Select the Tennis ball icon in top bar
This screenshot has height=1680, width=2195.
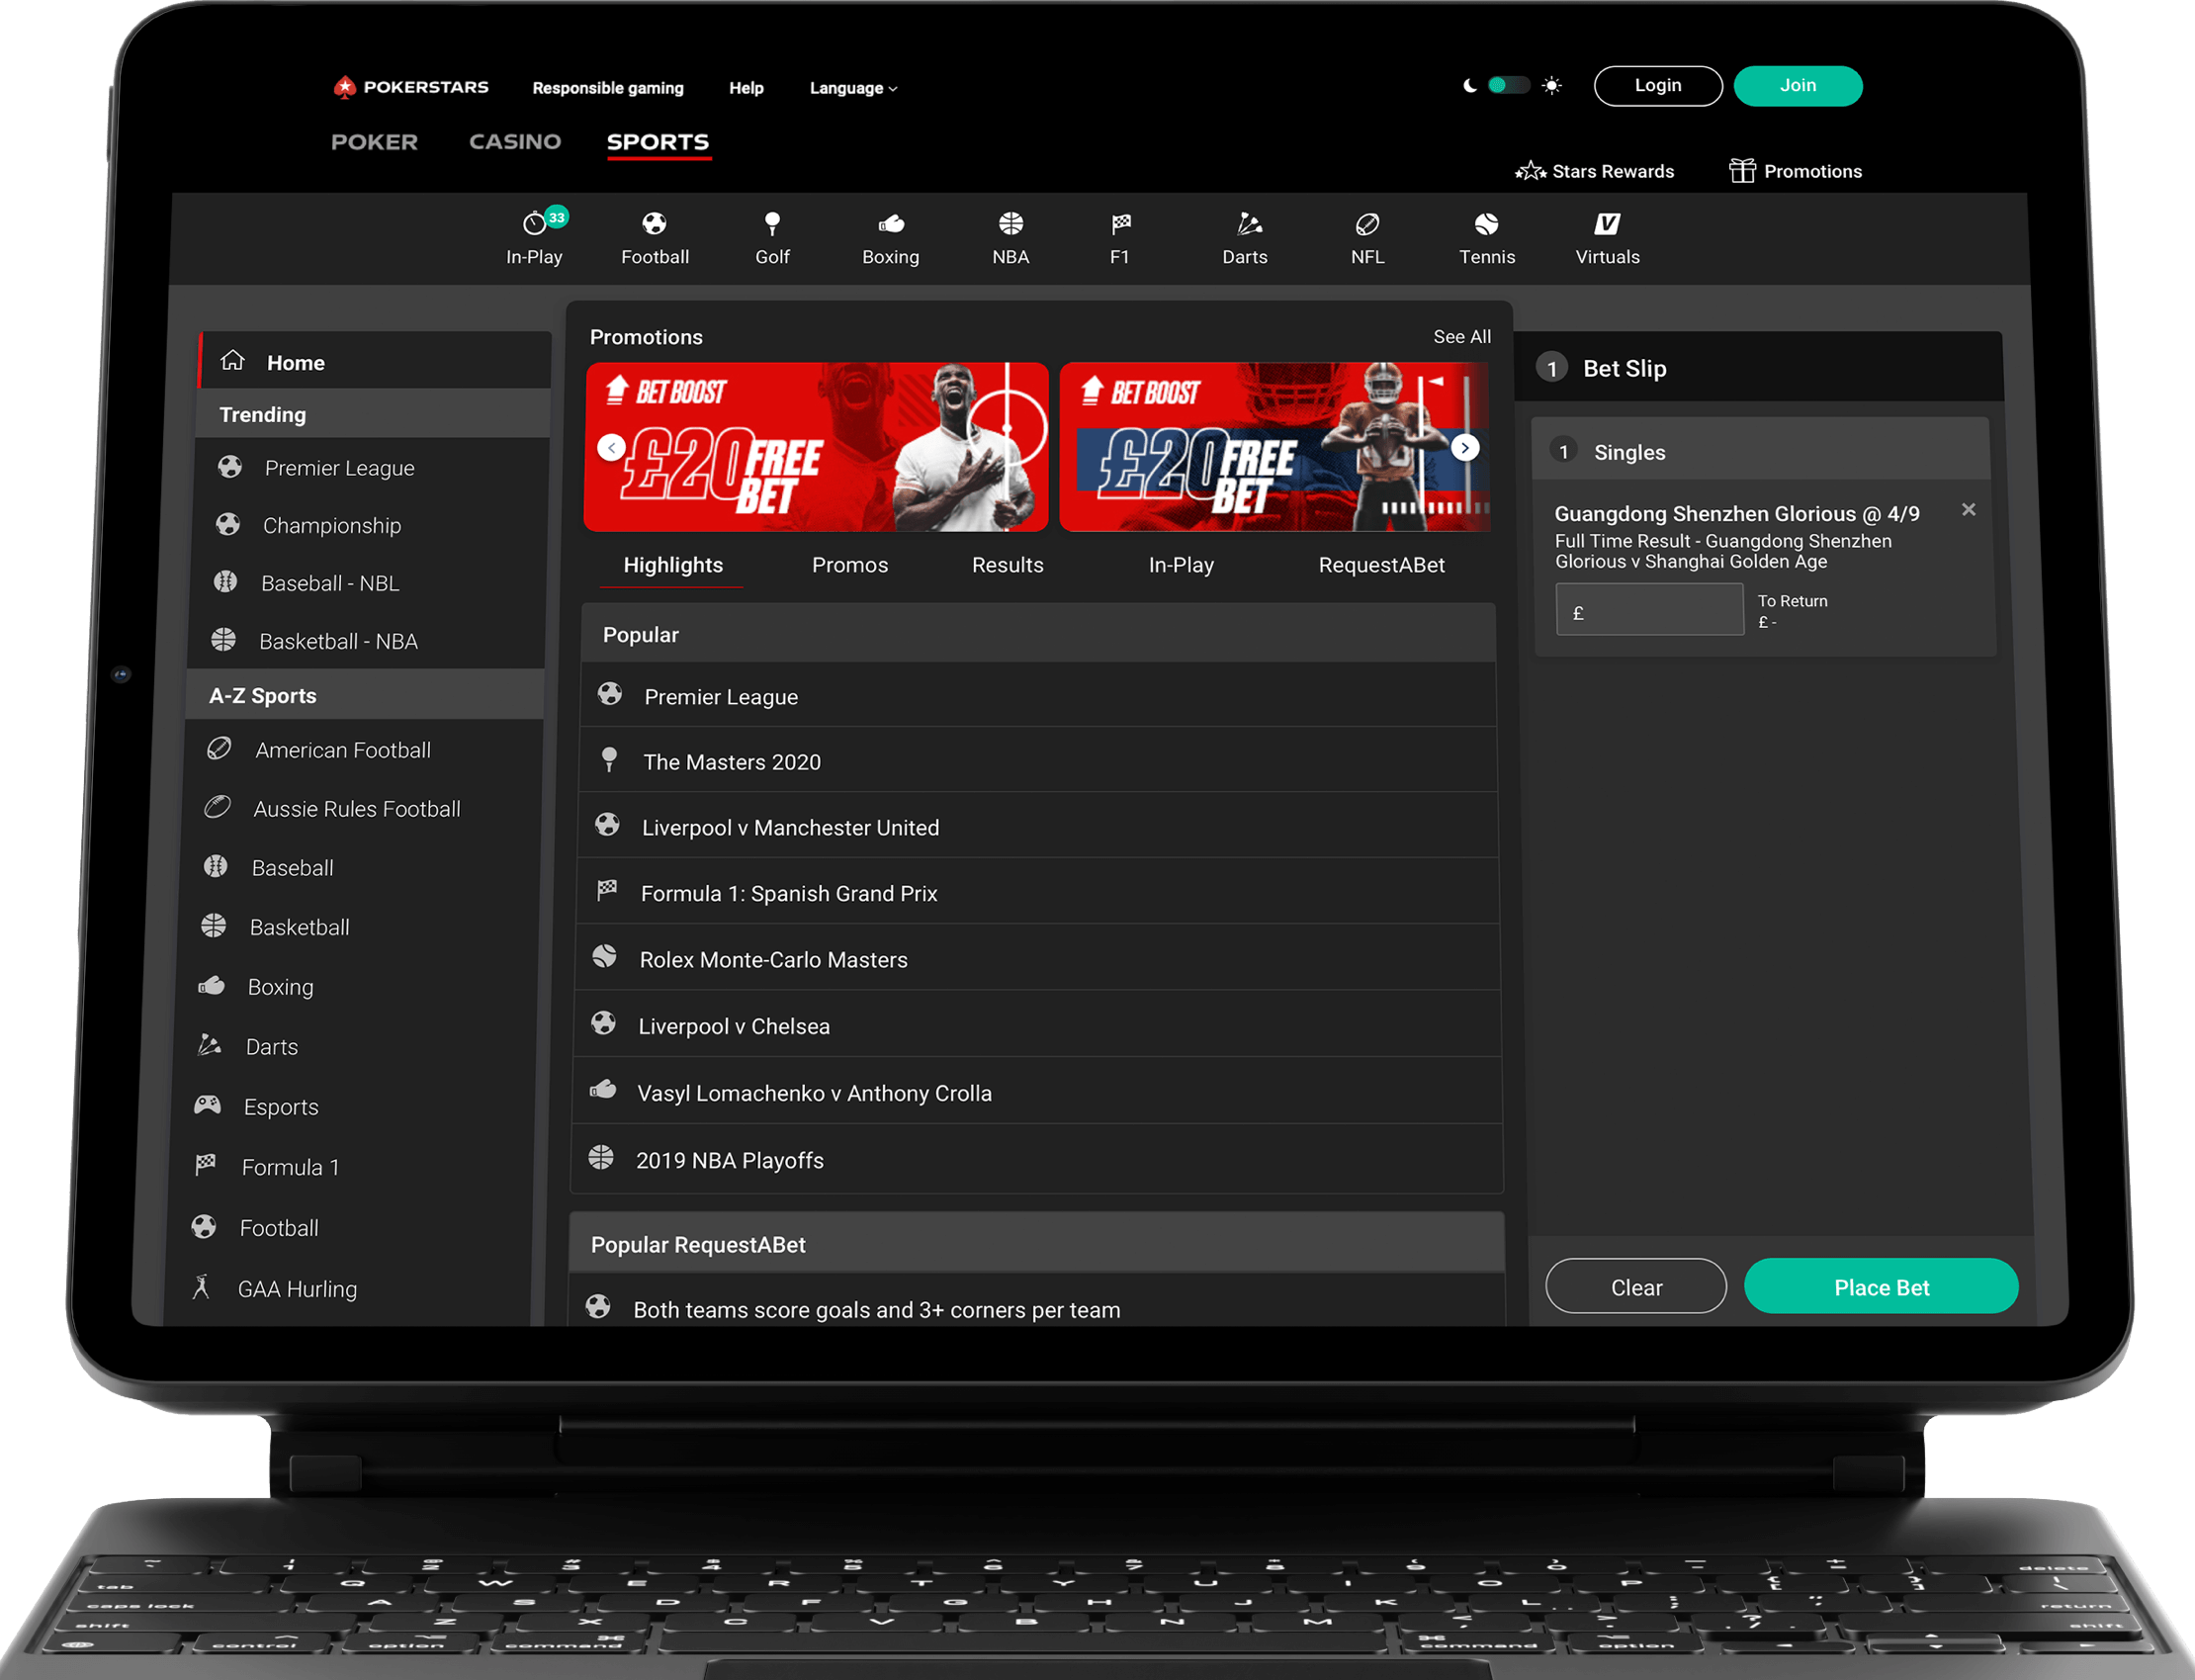tap(1486, 223)
